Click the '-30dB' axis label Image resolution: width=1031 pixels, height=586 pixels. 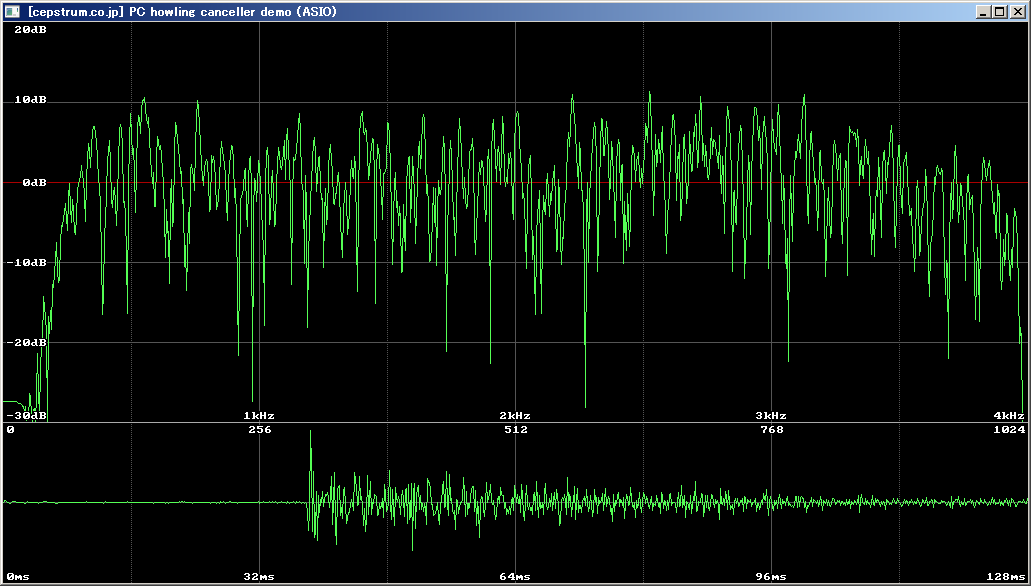pyautogui.click(x=26, y=416)
